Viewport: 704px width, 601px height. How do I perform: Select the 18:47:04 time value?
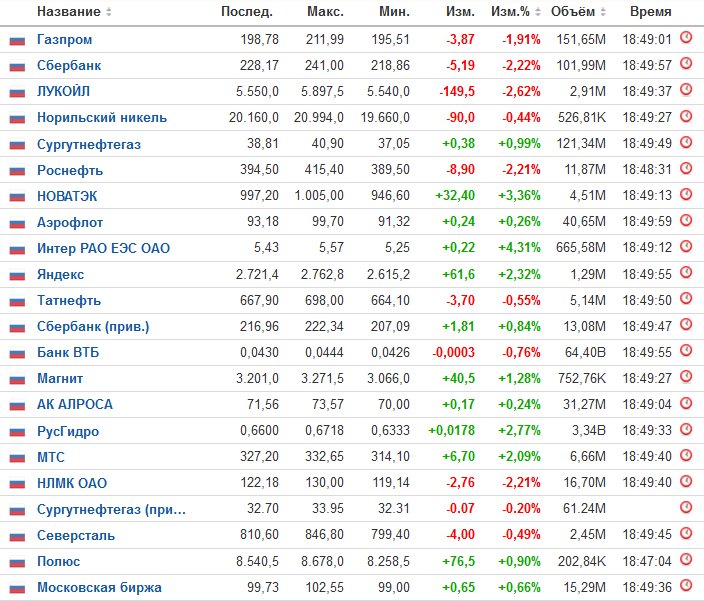(647, 562)
